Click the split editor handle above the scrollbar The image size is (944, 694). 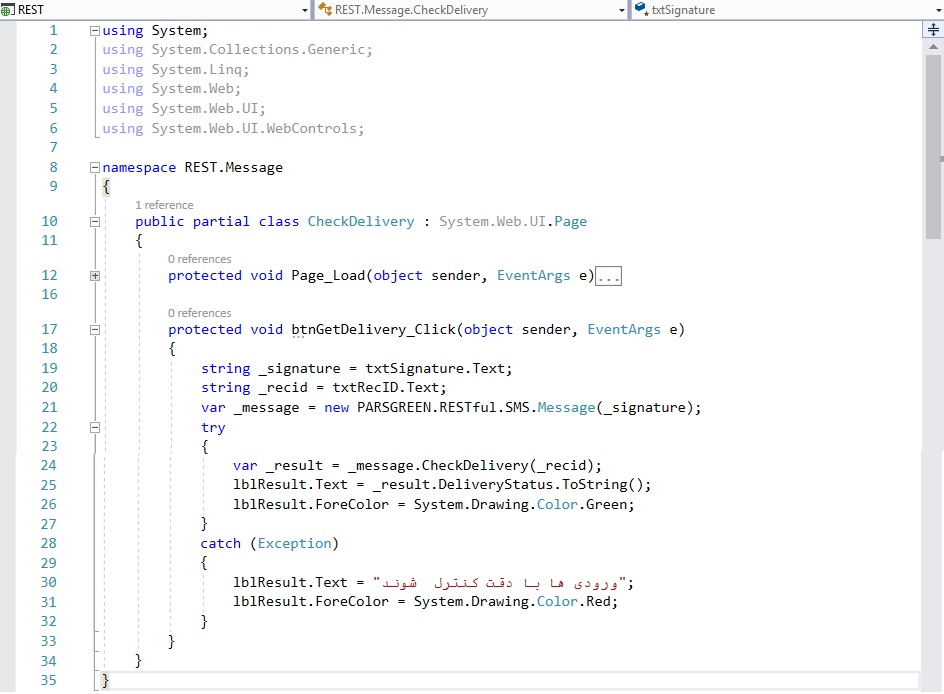click(934, 30)
